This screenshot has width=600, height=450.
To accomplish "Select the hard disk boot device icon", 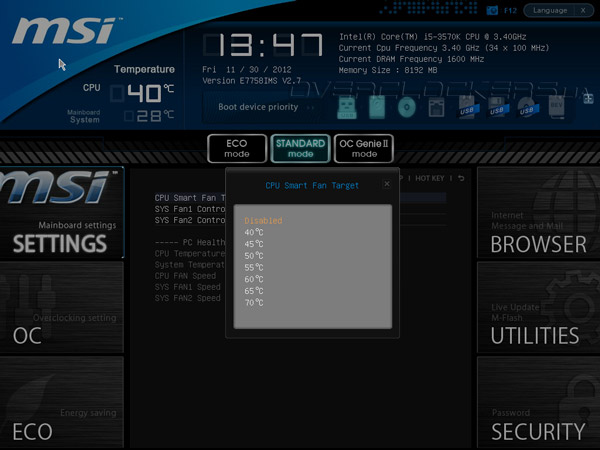I will pyautogui.click(x=377, y=107).
